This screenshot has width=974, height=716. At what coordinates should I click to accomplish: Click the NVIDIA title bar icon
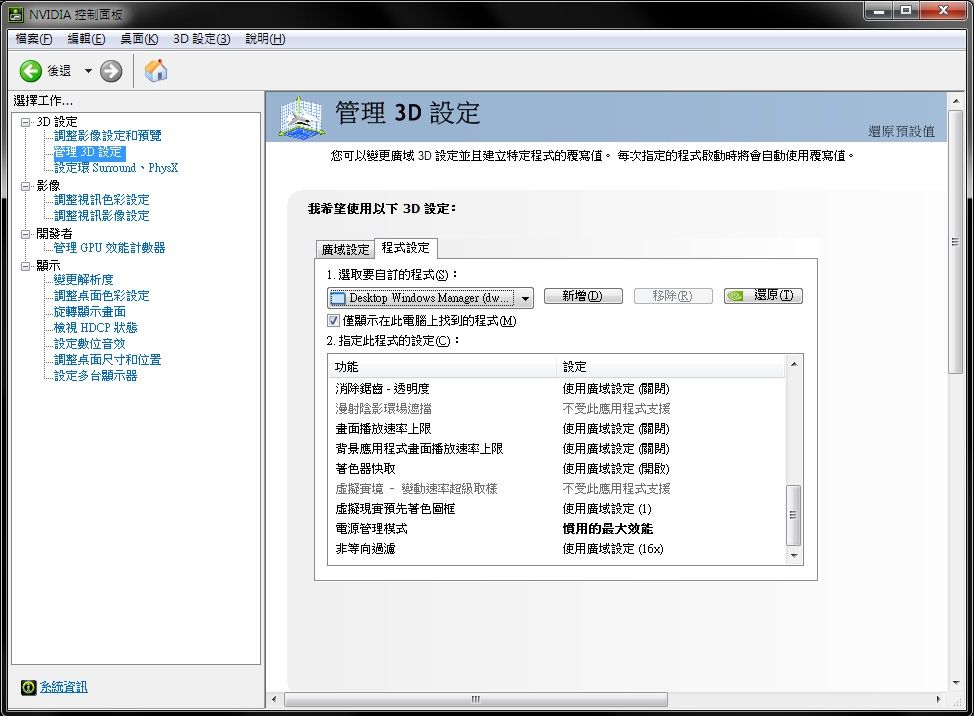(x=16, y=15)
